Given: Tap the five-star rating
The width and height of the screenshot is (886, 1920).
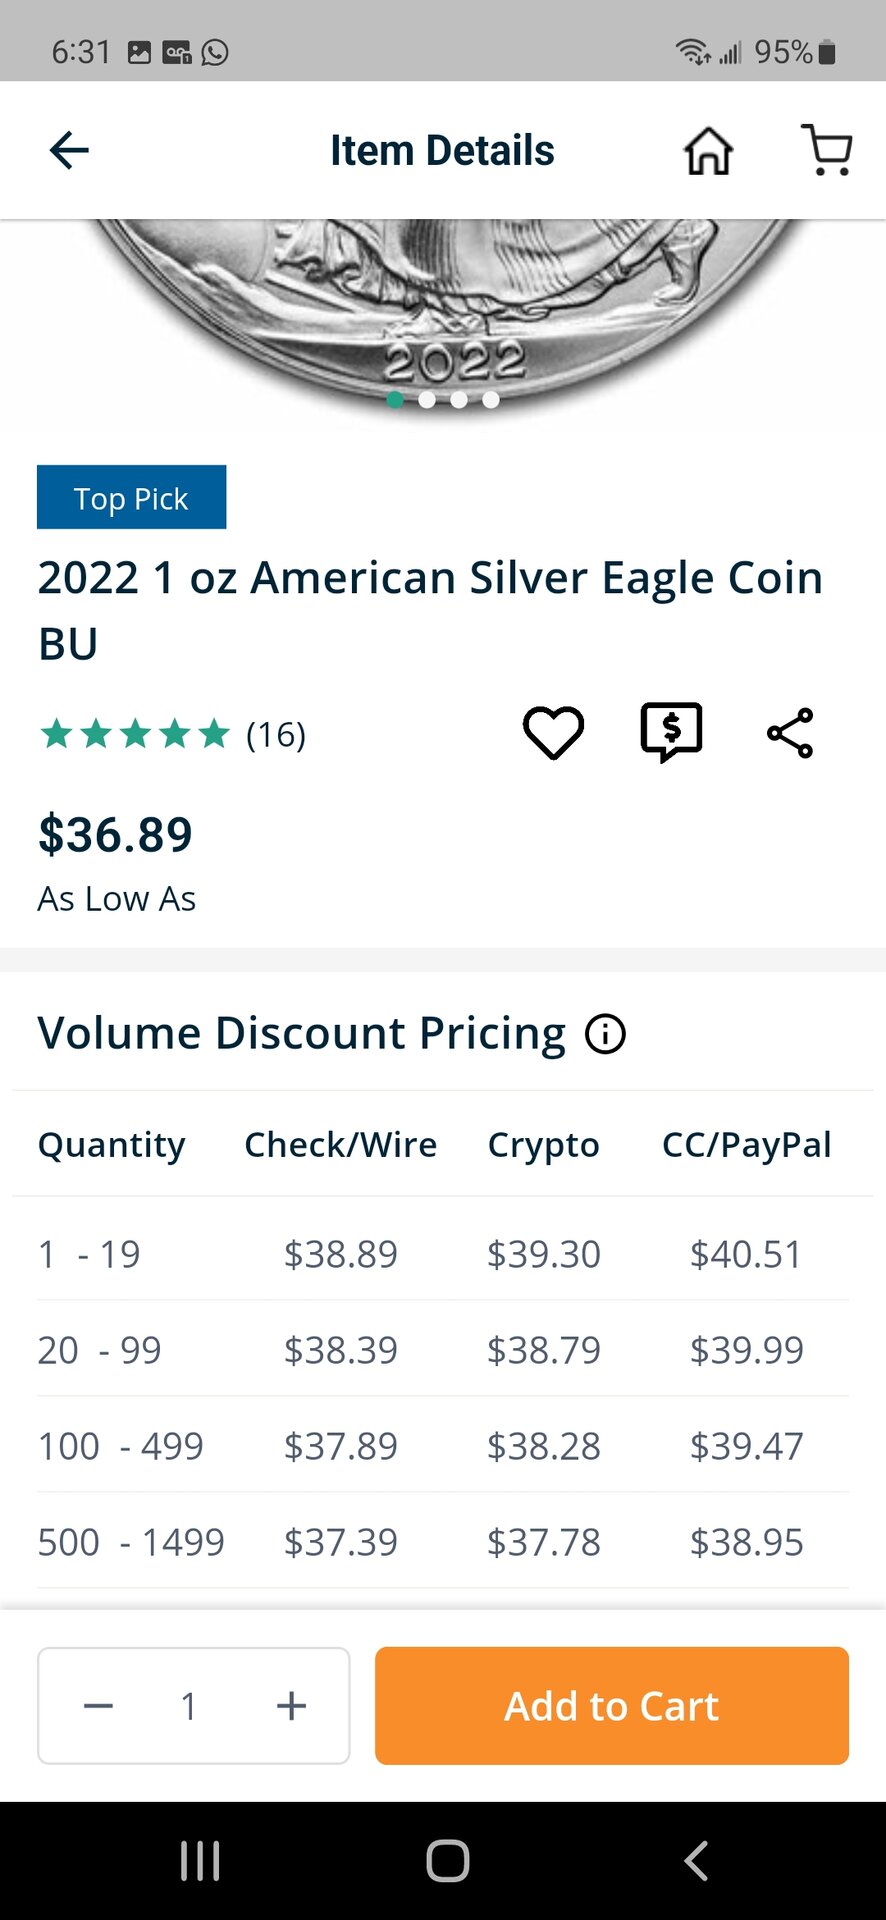Looking at the screenshot, I should coord(135,734).
